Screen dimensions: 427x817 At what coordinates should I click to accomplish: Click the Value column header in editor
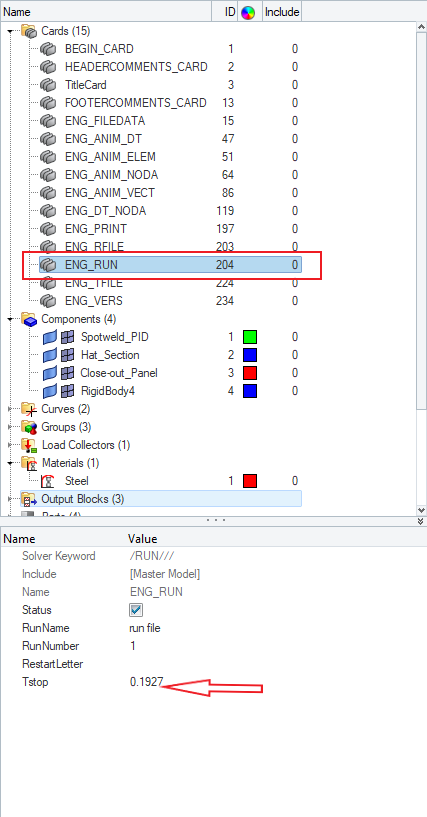143,539
